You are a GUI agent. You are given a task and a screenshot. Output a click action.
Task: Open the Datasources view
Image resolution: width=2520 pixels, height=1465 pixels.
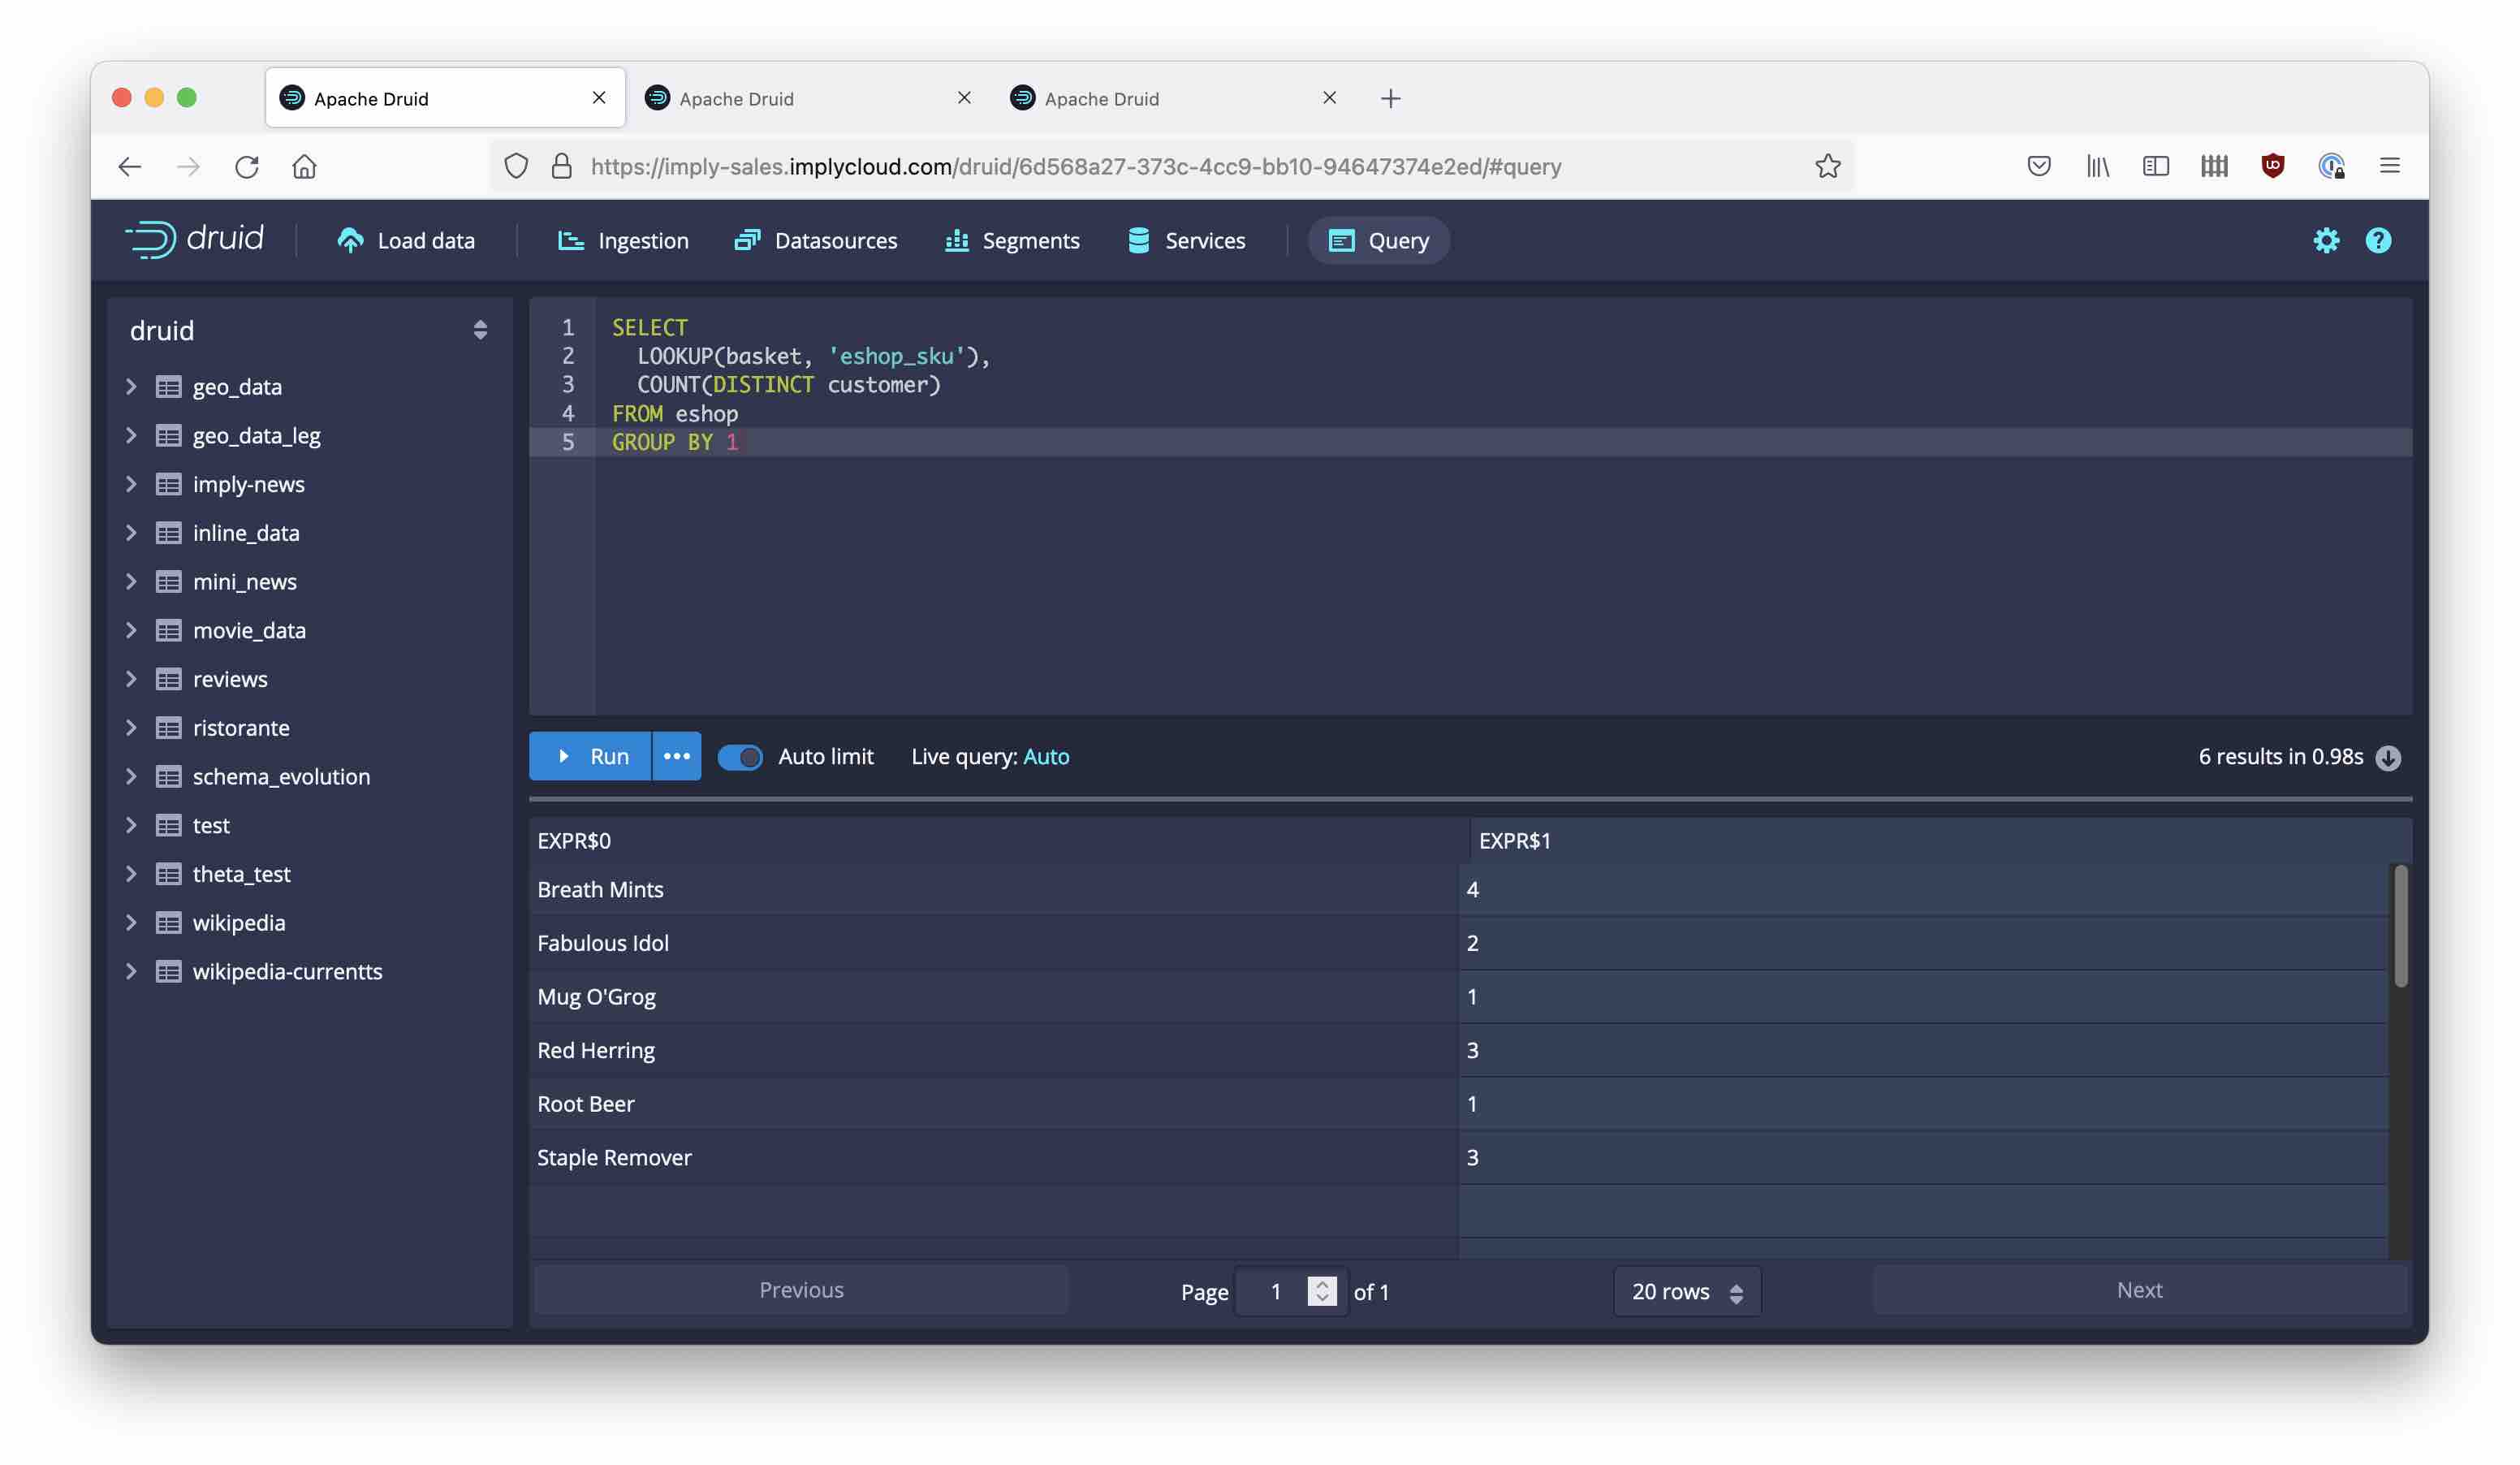(816, 240)
